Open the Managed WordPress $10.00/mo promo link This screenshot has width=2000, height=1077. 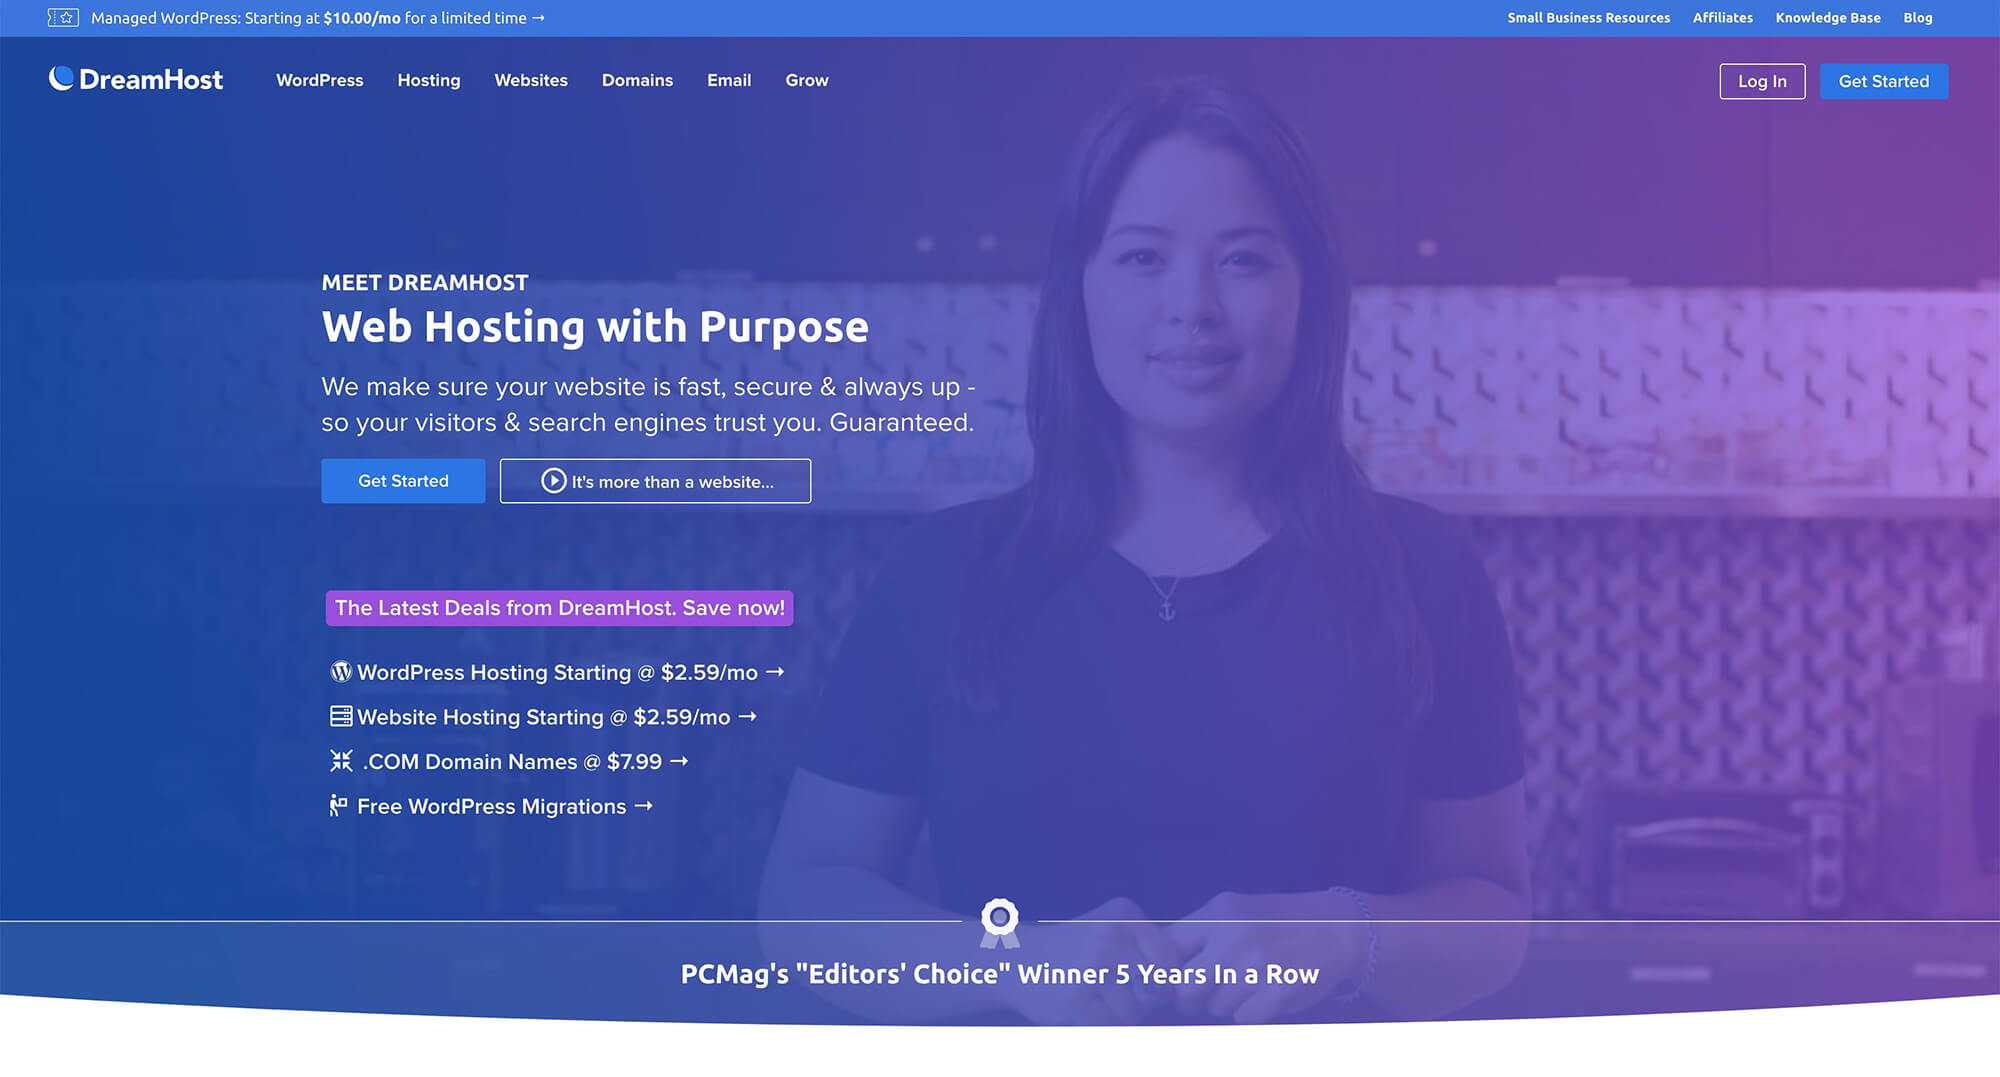pyautogui.click(x=318, y=18)
